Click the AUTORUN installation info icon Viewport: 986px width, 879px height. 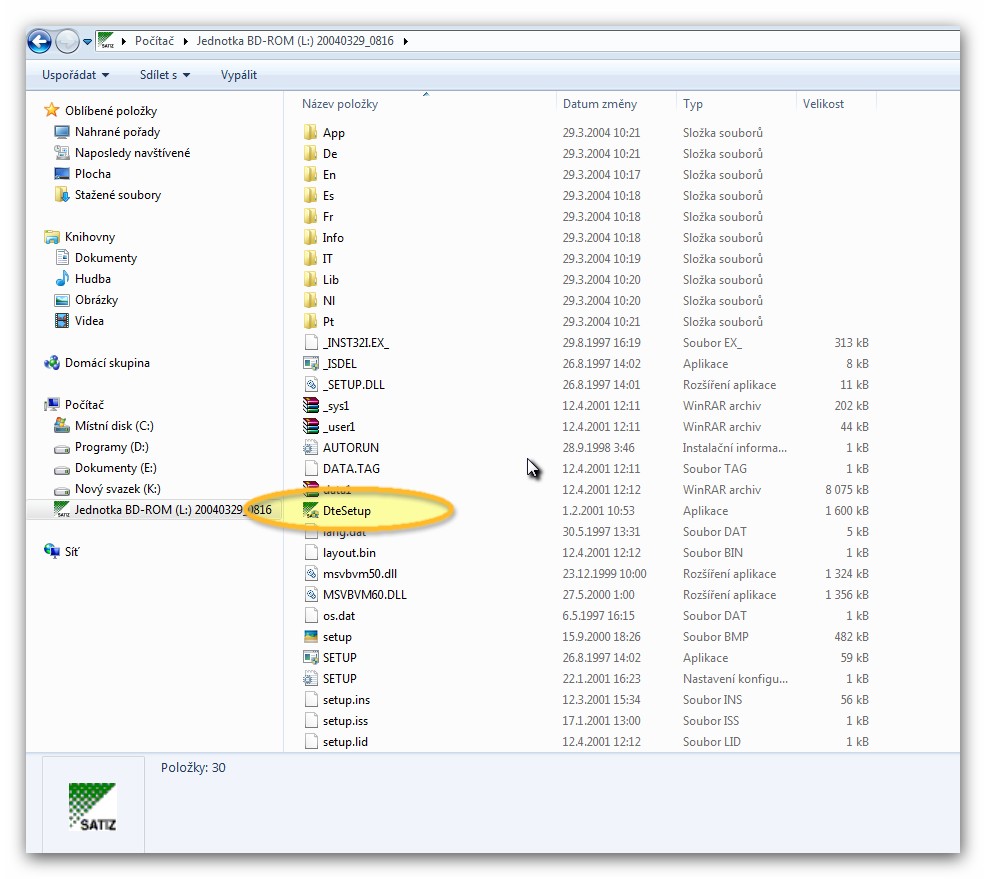click(x=310, y=448)
